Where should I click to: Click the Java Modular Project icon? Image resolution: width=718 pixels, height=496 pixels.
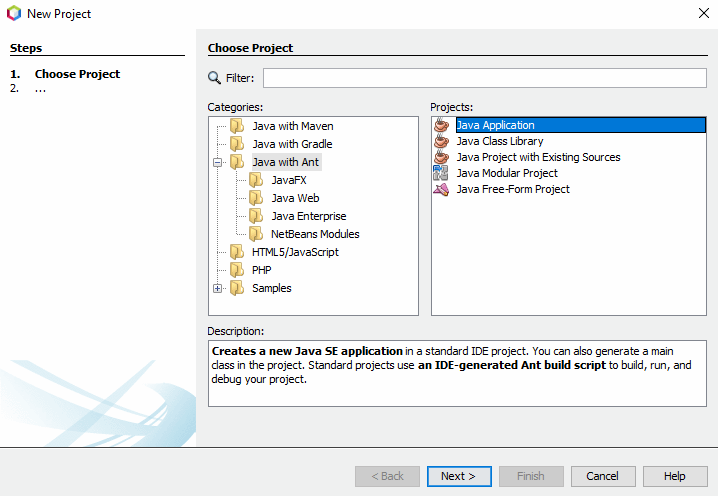point(441,173)
